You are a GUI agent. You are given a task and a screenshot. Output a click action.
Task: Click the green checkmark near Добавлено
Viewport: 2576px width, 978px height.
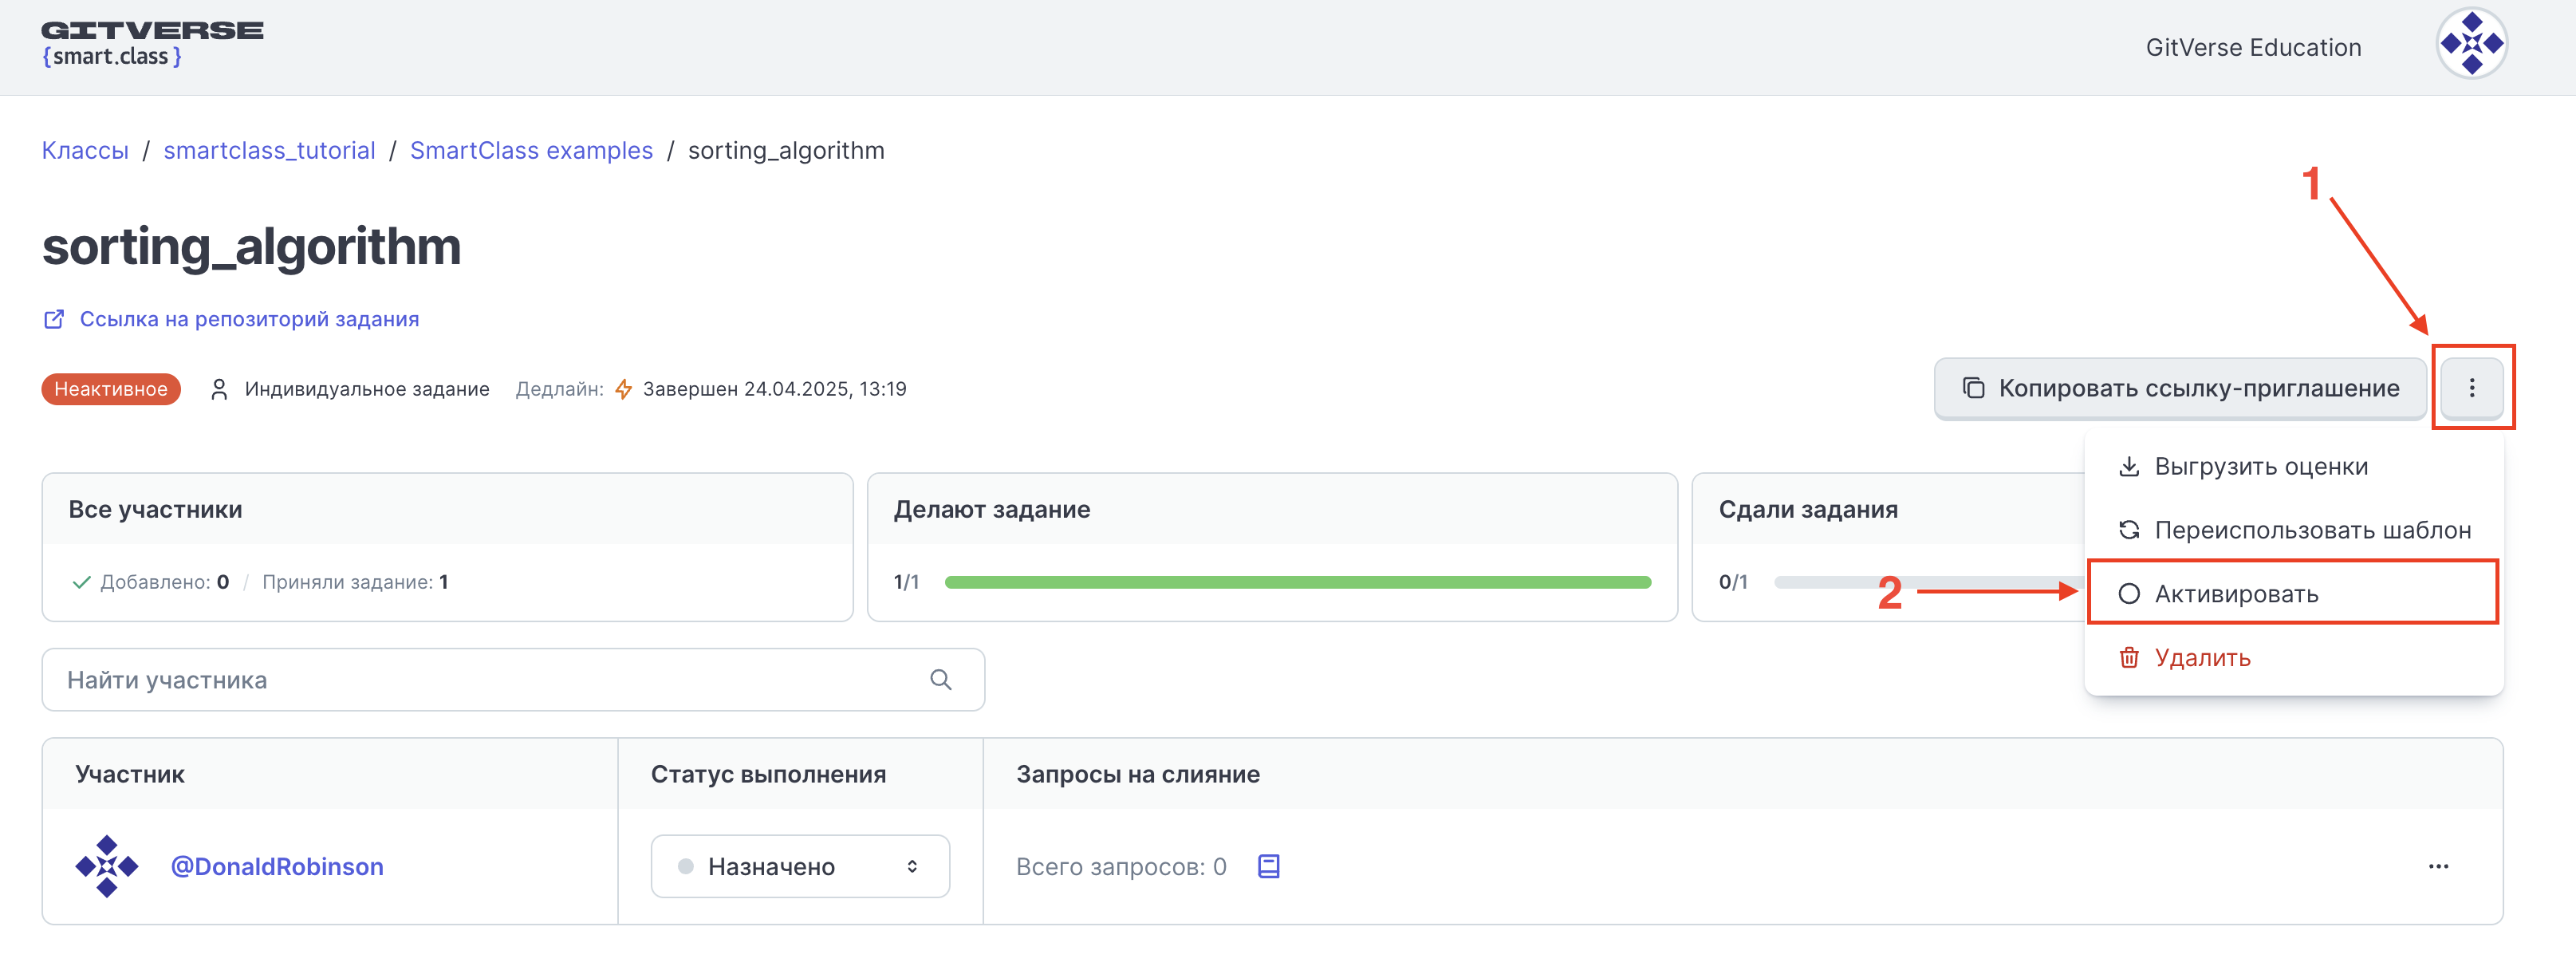82,582
